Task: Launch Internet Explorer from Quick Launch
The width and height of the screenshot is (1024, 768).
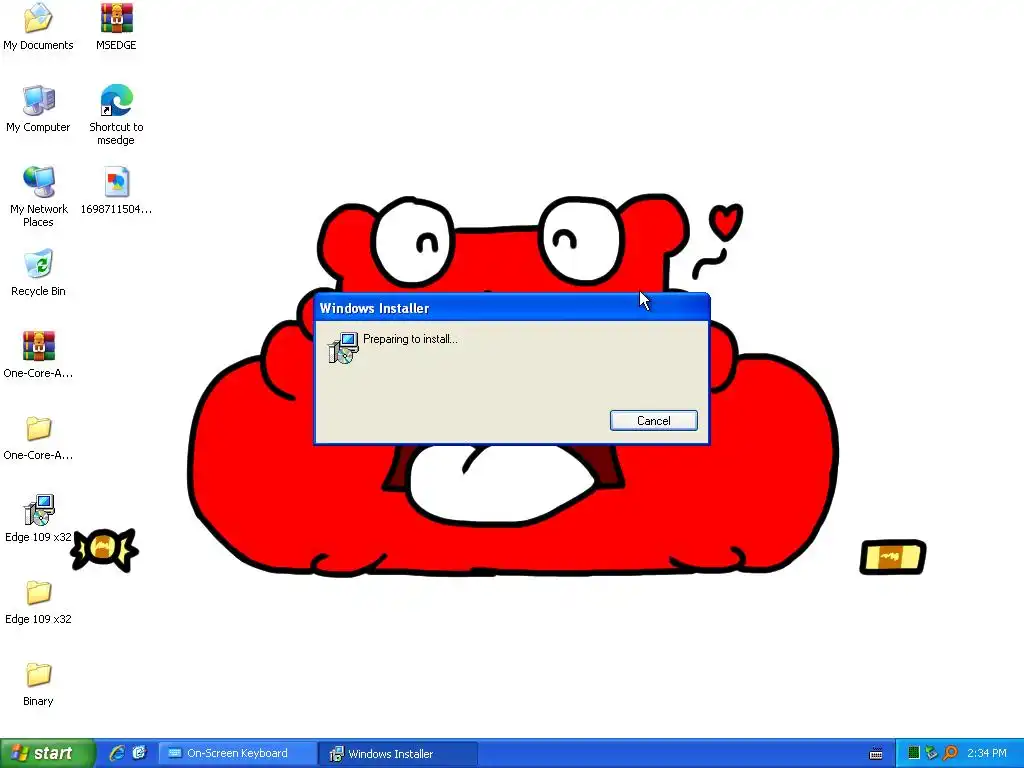Action: pyautogui.click(x=117, y=753)
